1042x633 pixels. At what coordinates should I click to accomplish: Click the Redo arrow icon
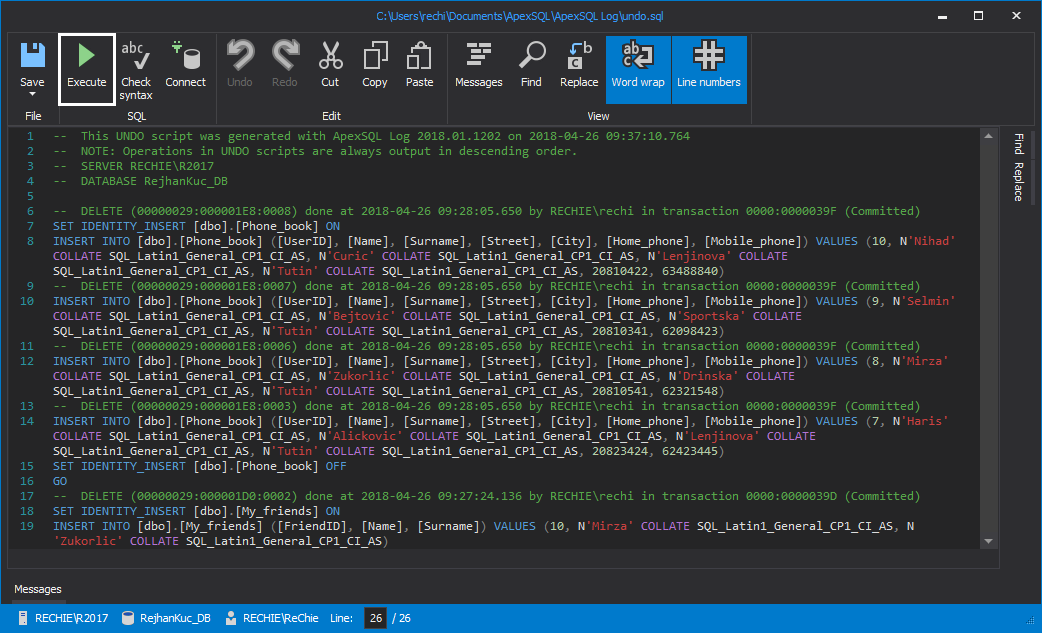[x=285, y=58]
